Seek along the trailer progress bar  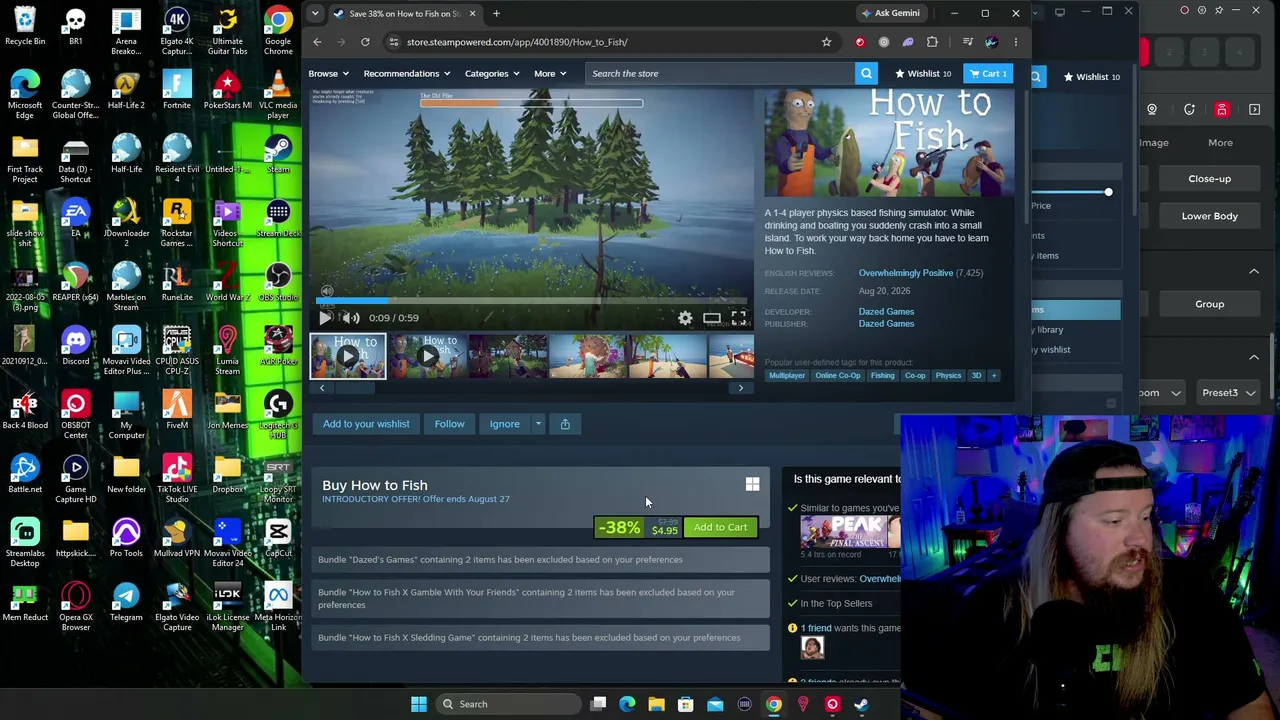pyautogui.click(x=531, y=300)
